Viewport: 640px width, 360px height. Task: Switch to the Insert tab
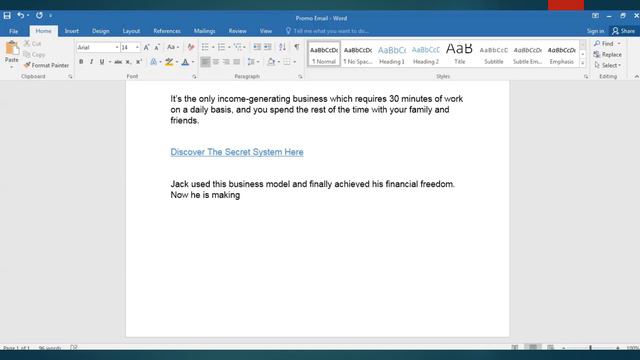click(x=71, y=31)
